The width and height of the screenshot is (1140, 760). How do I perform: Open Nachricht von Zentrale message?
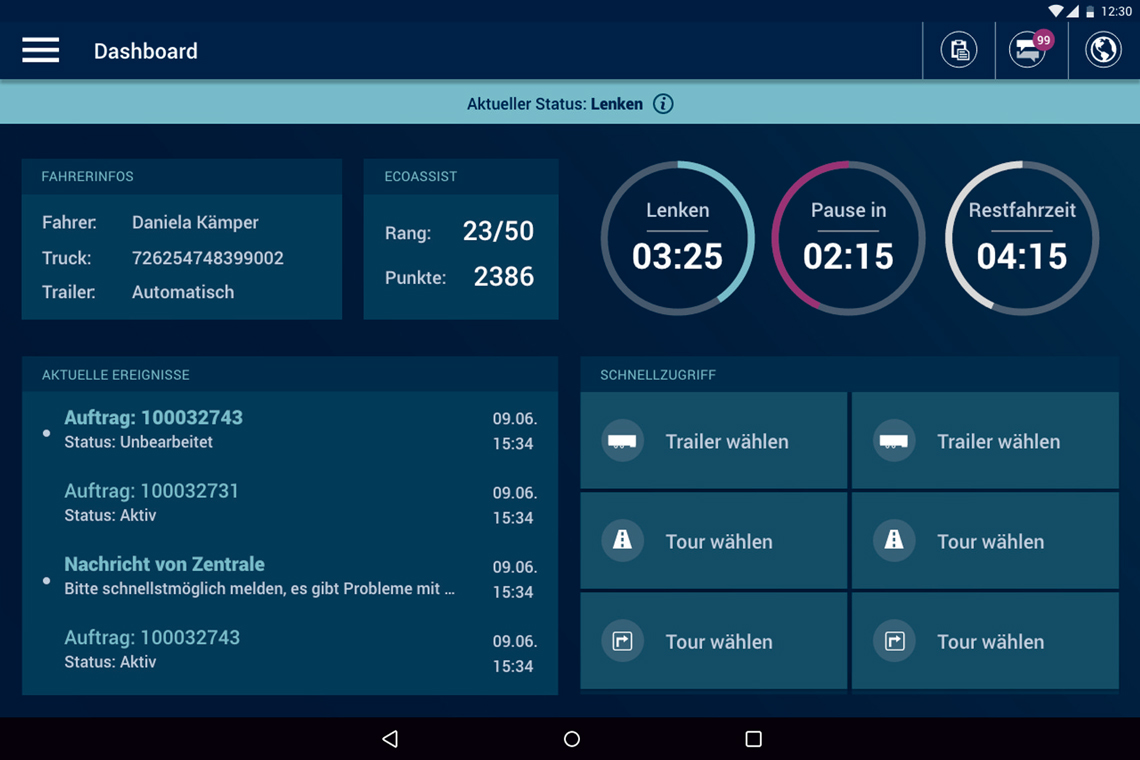tap(290, 576)
